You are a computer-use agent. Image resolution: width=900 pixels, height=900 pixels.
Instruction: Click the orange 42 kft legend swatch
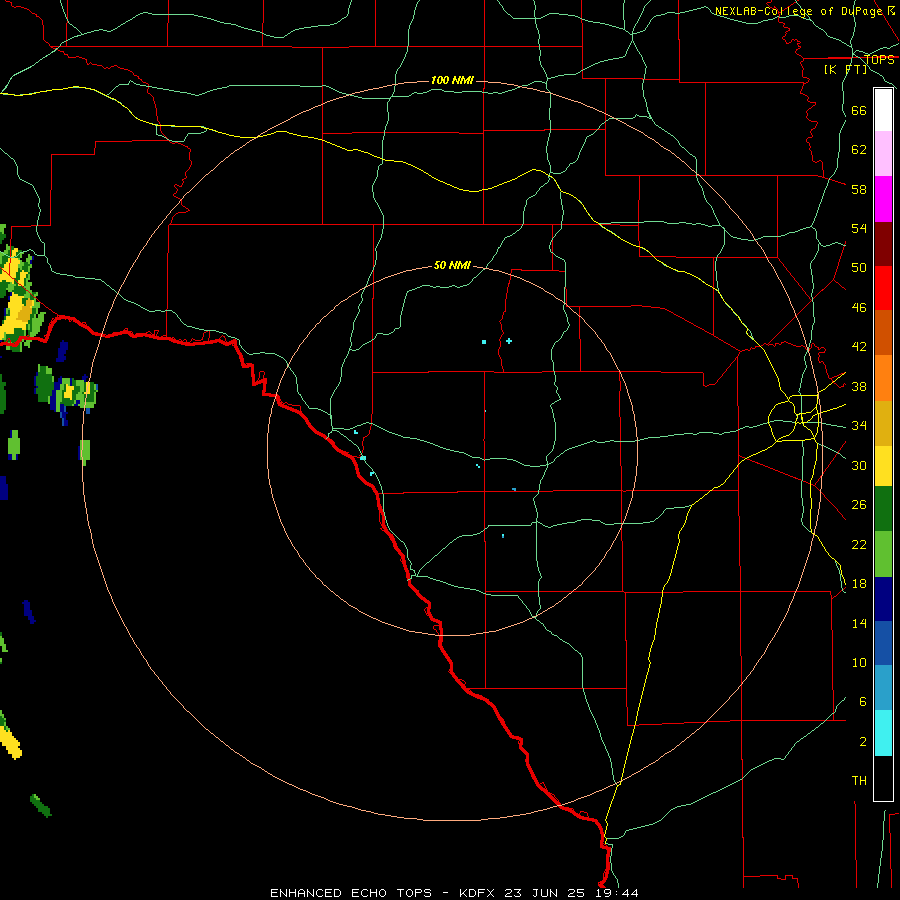click(x=883, y=378)
